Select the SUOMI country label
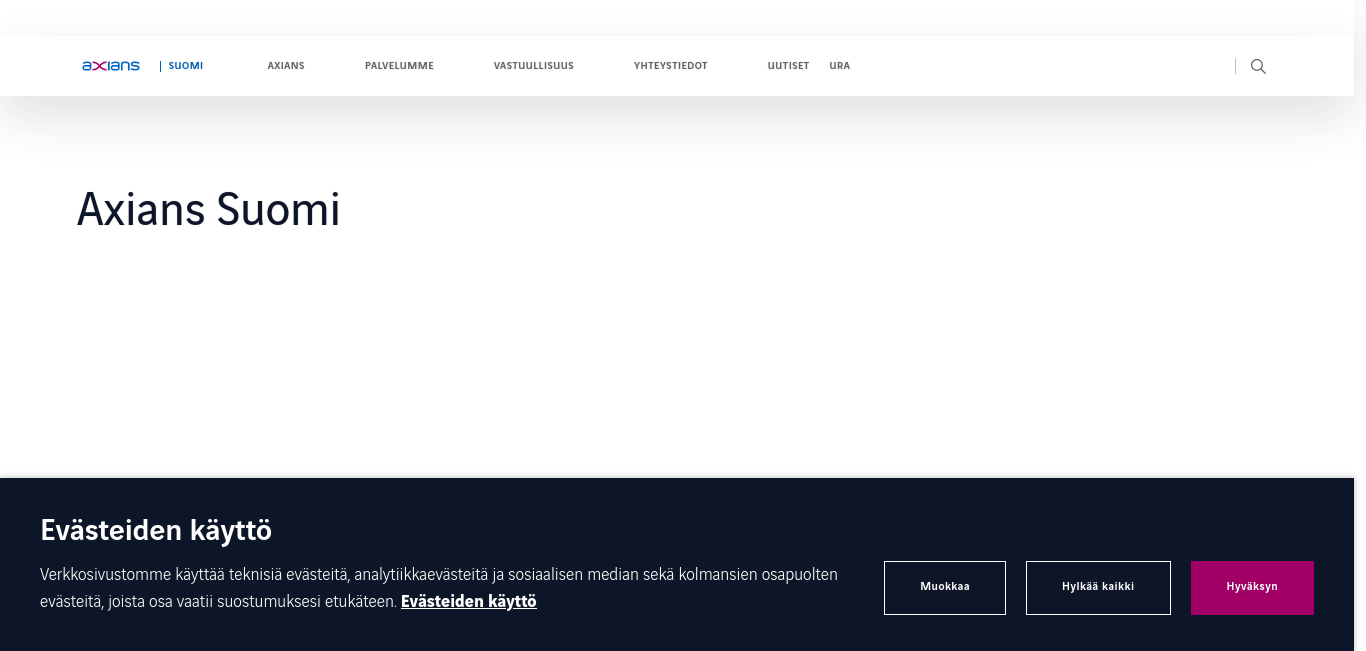1366x651 pixels. coord(185,66)
